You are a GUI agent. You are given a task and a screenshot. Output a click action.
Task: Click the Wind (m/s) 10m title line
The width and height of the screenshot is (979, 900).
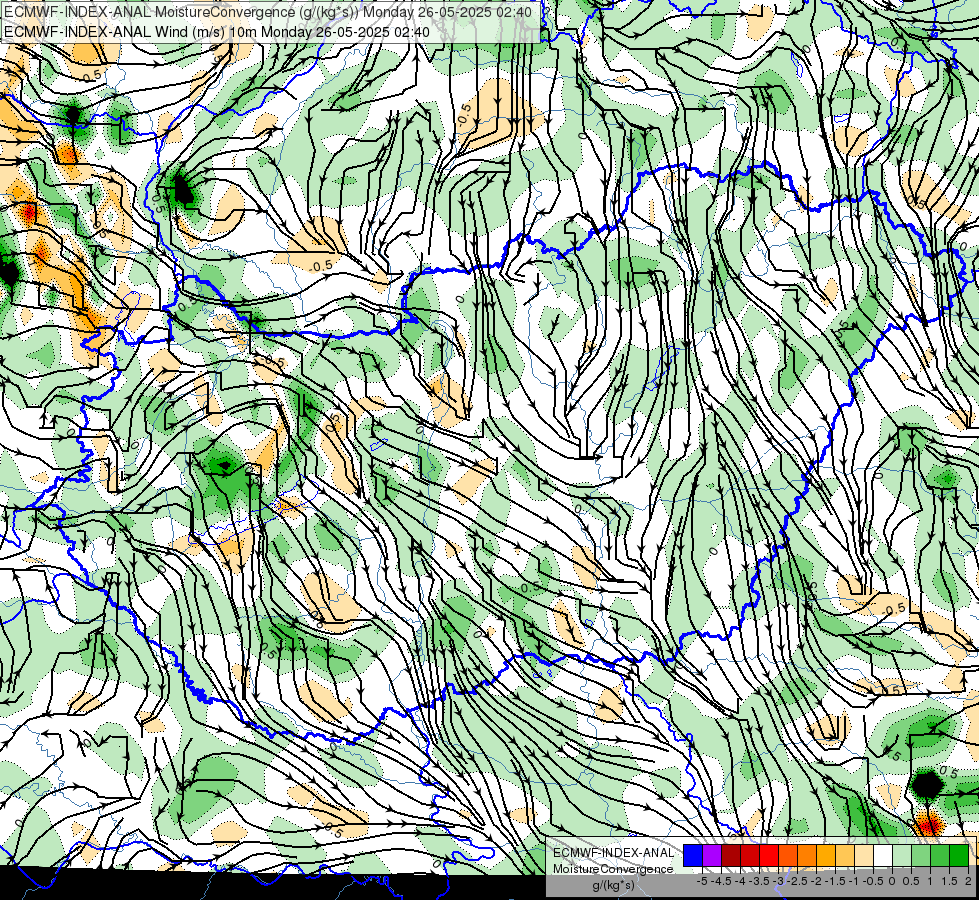tap(217, 32)
